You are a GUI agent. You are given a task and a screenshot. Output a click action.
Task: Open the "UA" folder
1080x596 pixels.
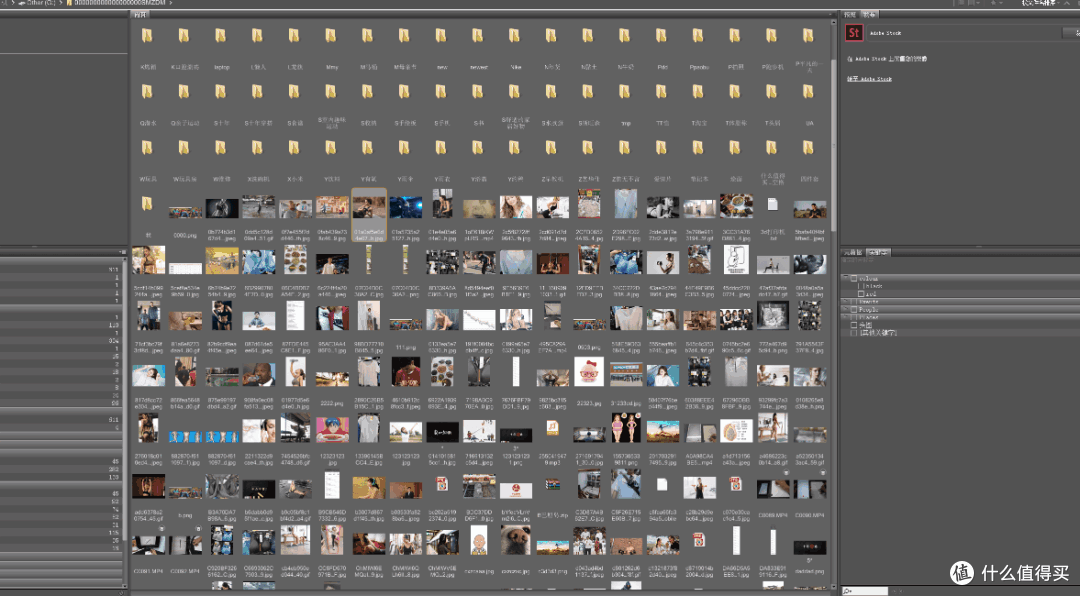coord(809,92)
